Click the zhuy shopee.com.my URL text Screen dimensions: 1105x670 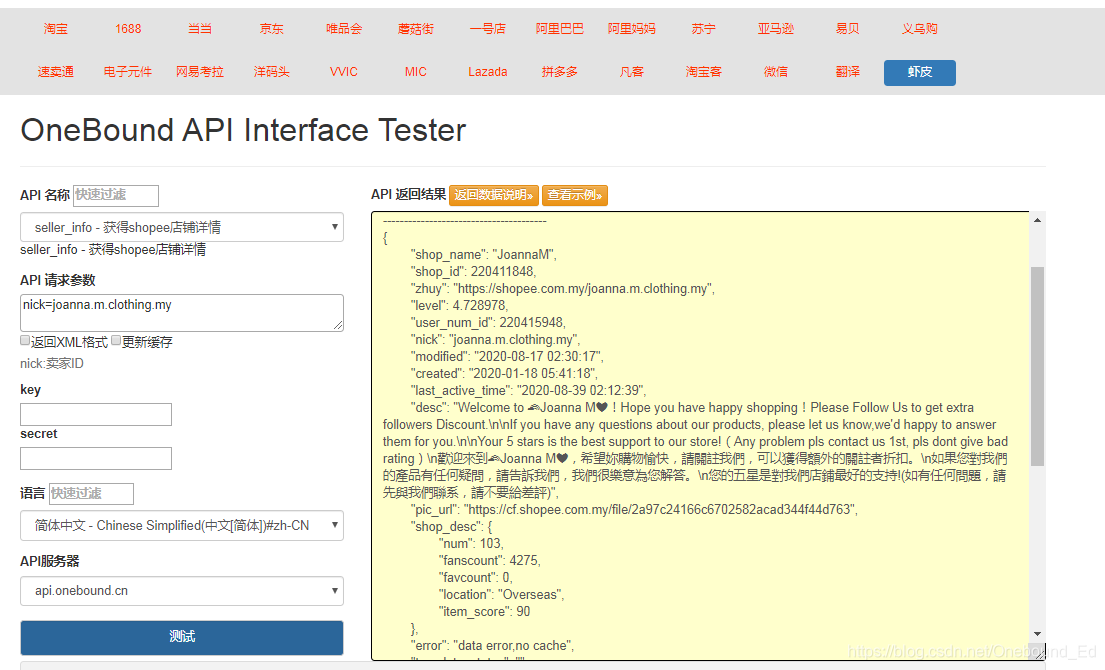pyautogui.click(x=584, y=289)
